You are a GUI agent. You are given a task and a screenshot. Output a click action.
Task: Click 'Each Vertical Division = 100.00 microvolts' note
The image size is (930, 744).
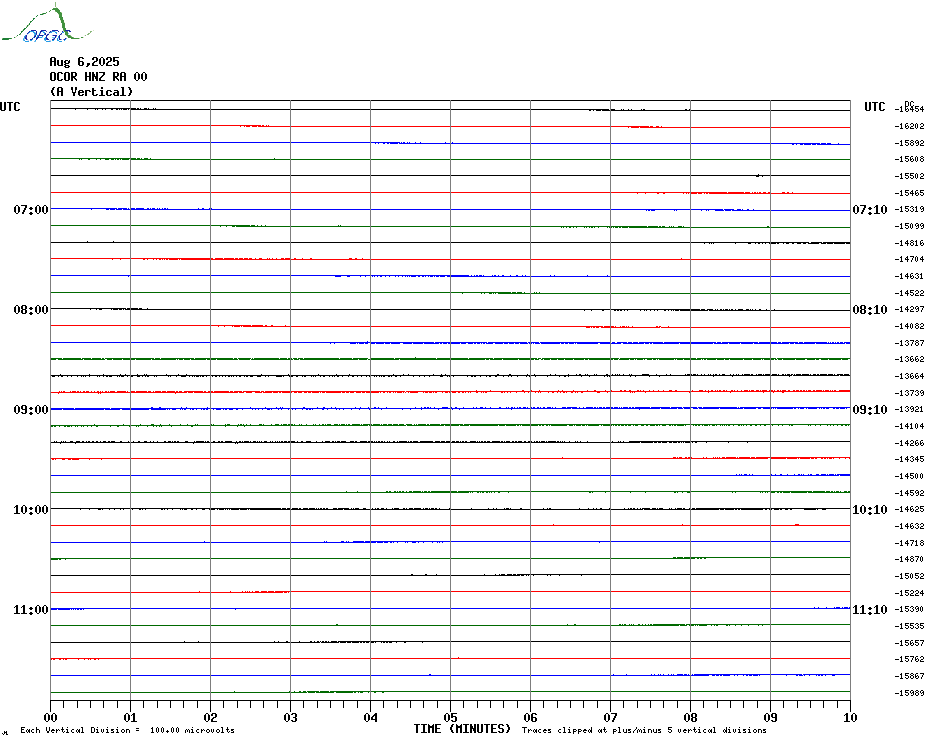(x=128, y=730)
